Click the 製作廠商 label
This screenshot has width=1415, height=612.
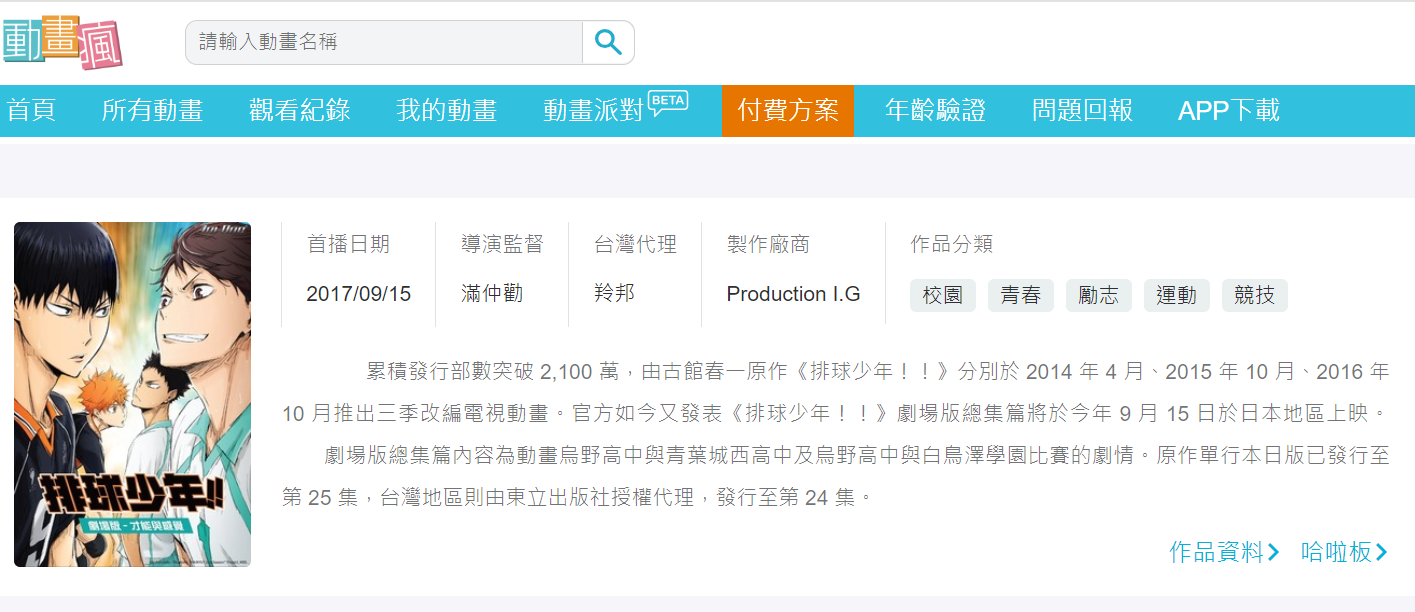pyautogui.click(x=768, y=244)
